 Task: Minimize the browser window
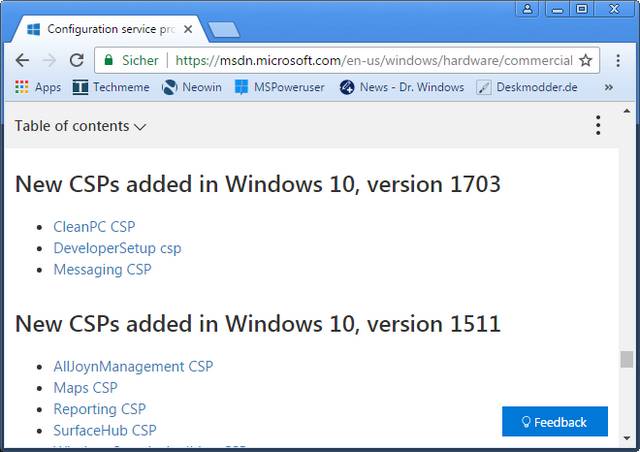(558, 9)
